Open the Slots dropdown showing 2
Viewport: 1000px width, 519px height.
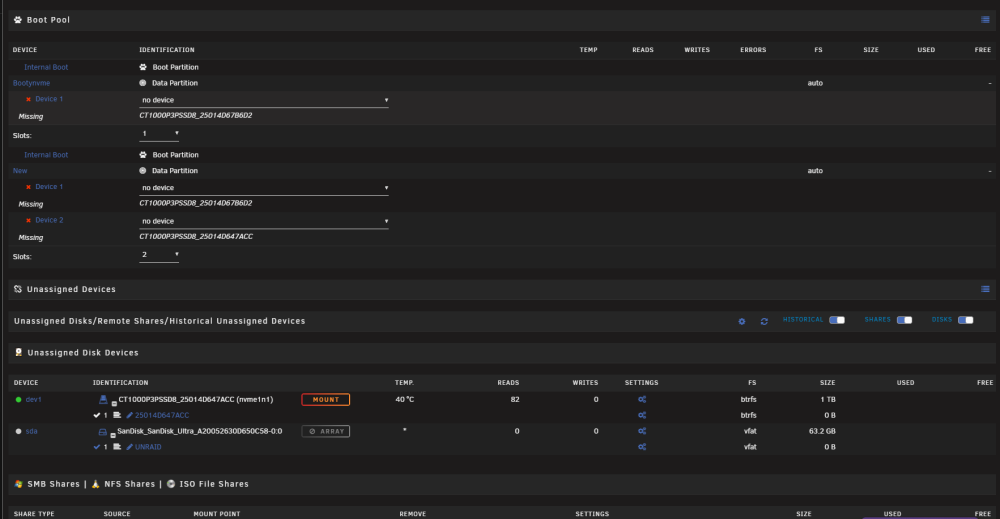159,255
